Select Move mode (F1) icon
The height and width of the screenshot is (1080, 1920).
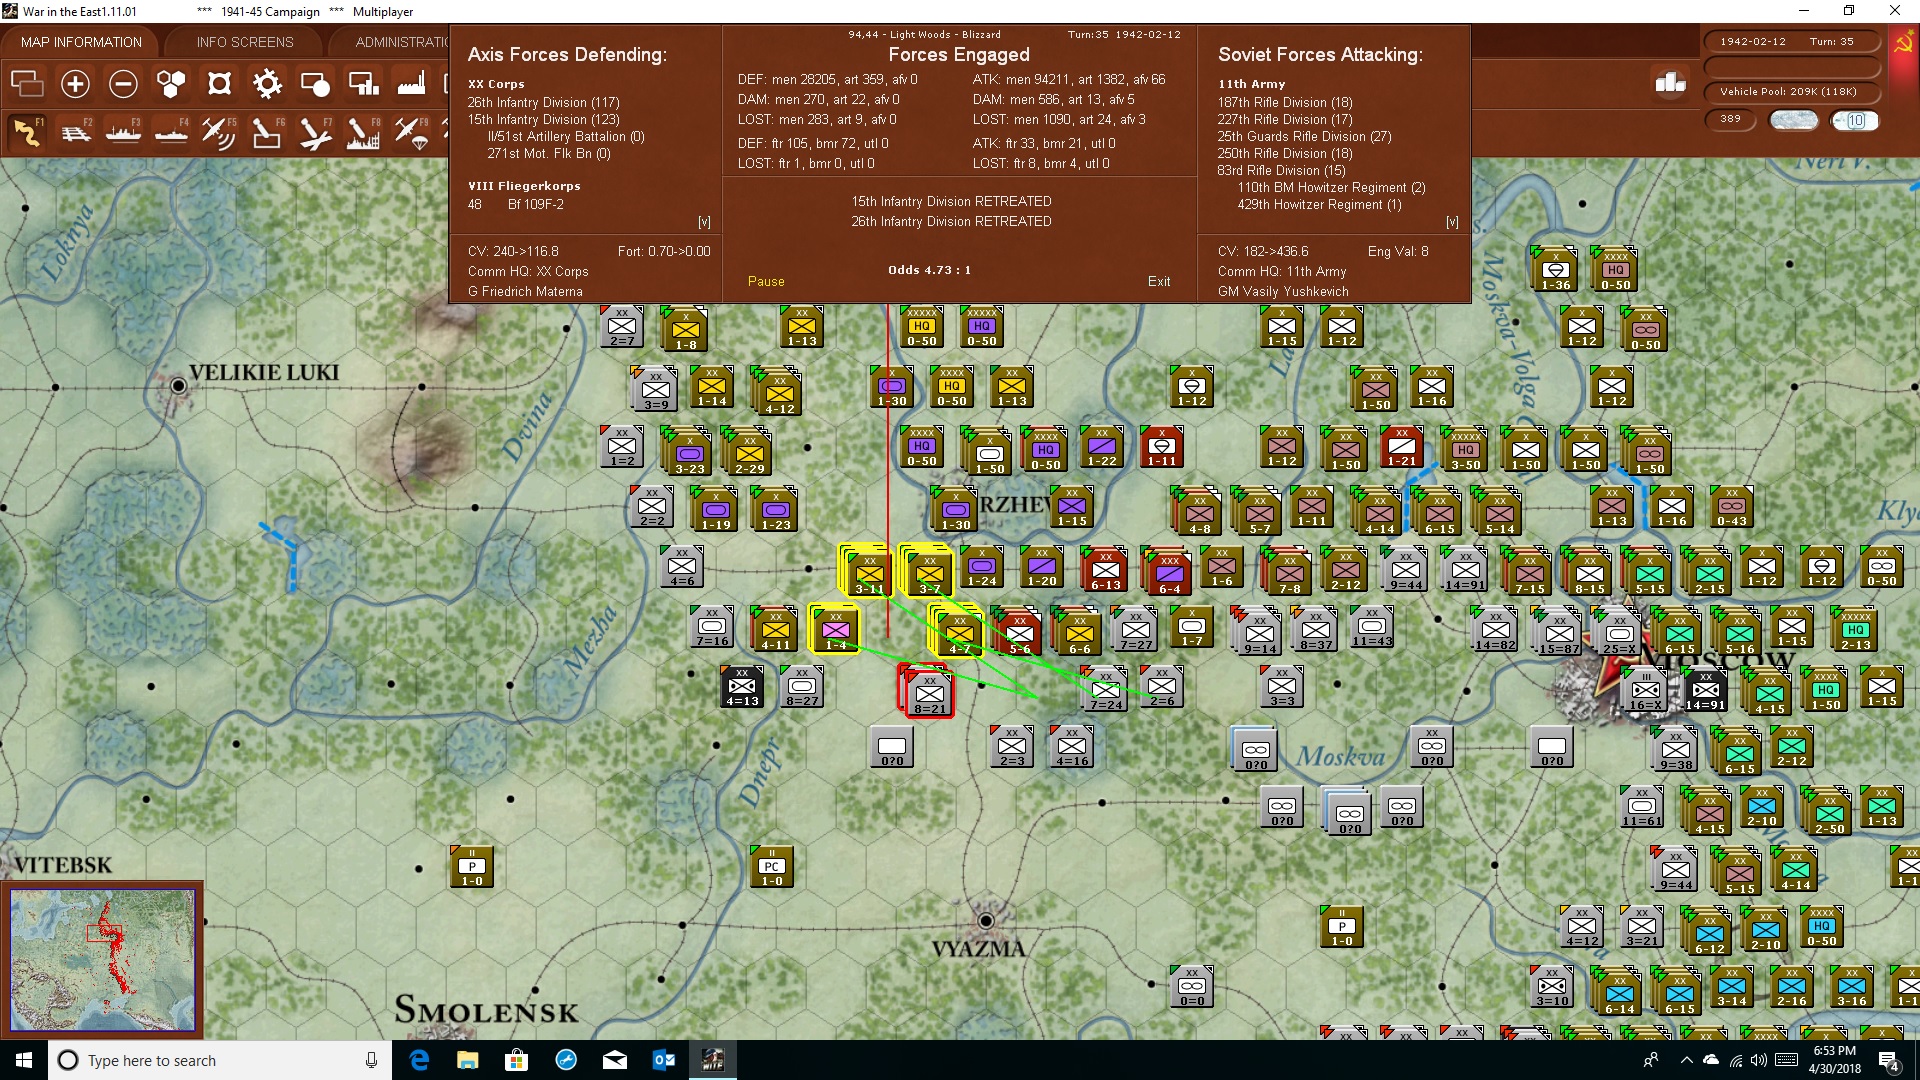[27, 132]
